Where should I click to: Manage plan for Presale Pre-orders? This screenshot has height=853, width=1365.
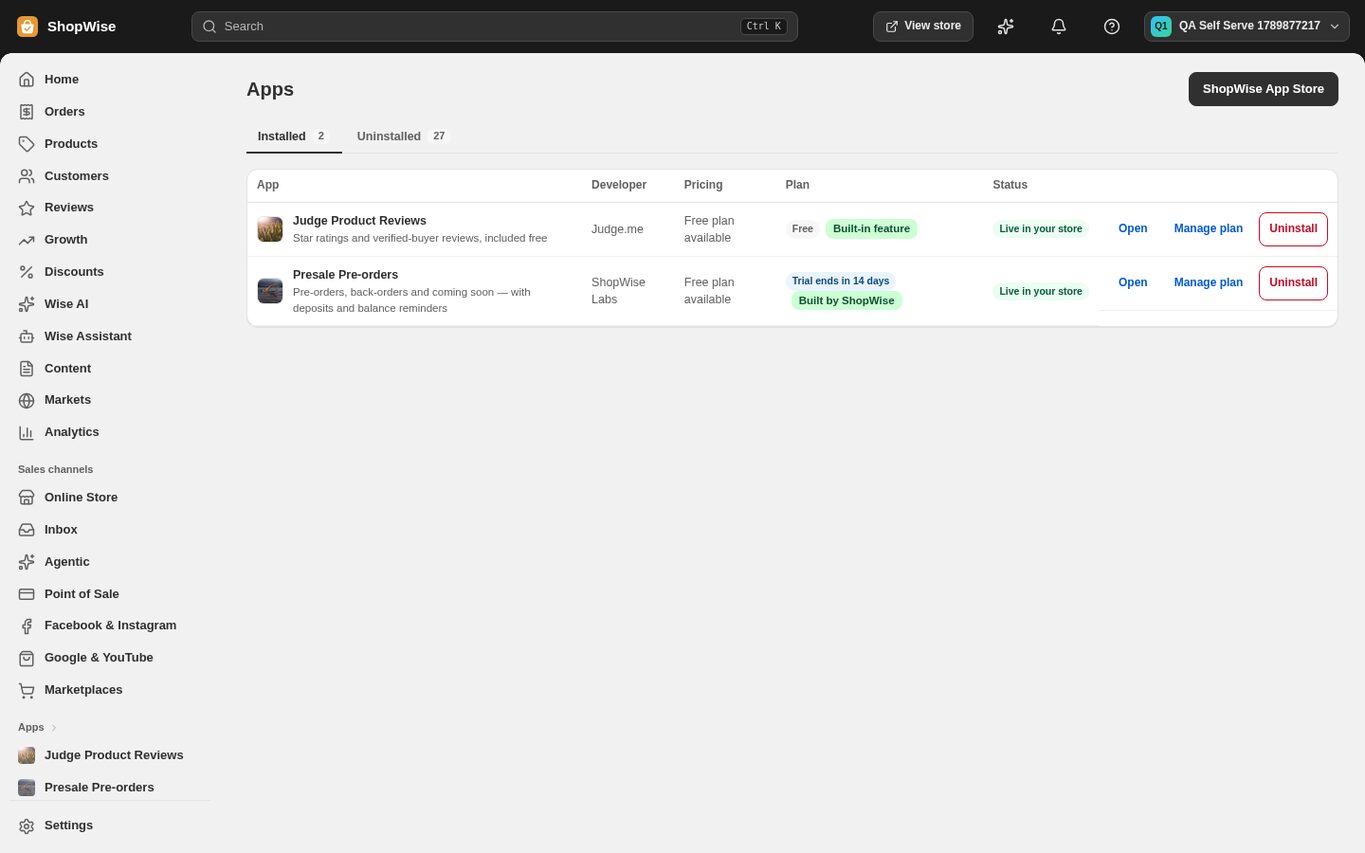[1208, 283]
